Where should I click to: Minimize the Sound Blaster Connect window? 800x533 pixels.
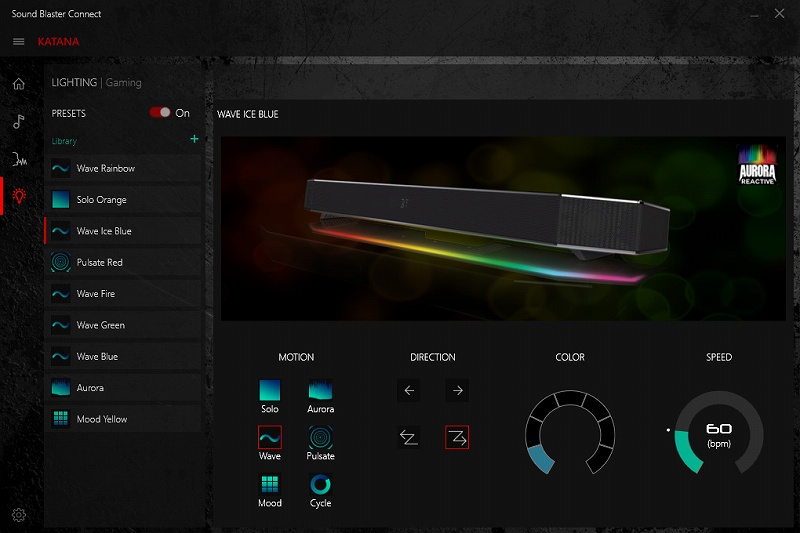pos(754,14)
